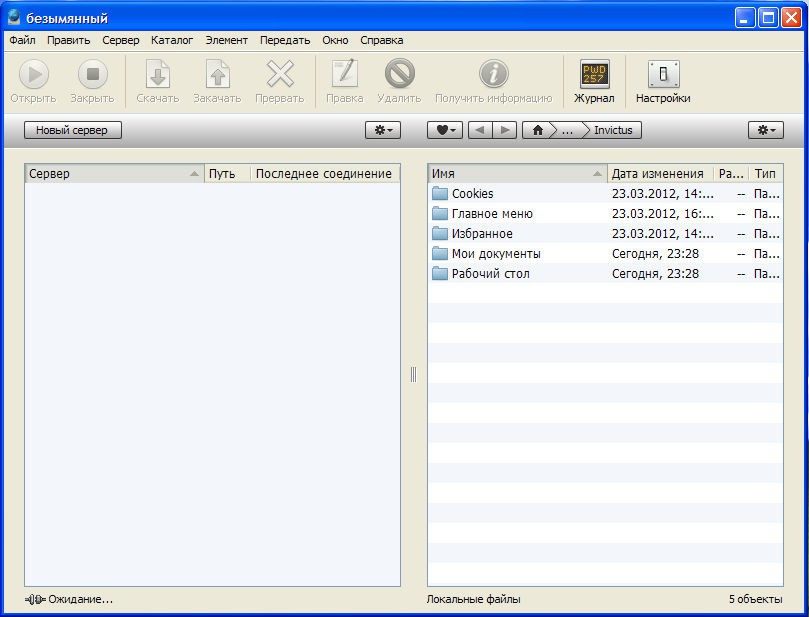Click the Правка edit pencil icon
Viewport: 809px width, 617px height.
tap(344, 75)
